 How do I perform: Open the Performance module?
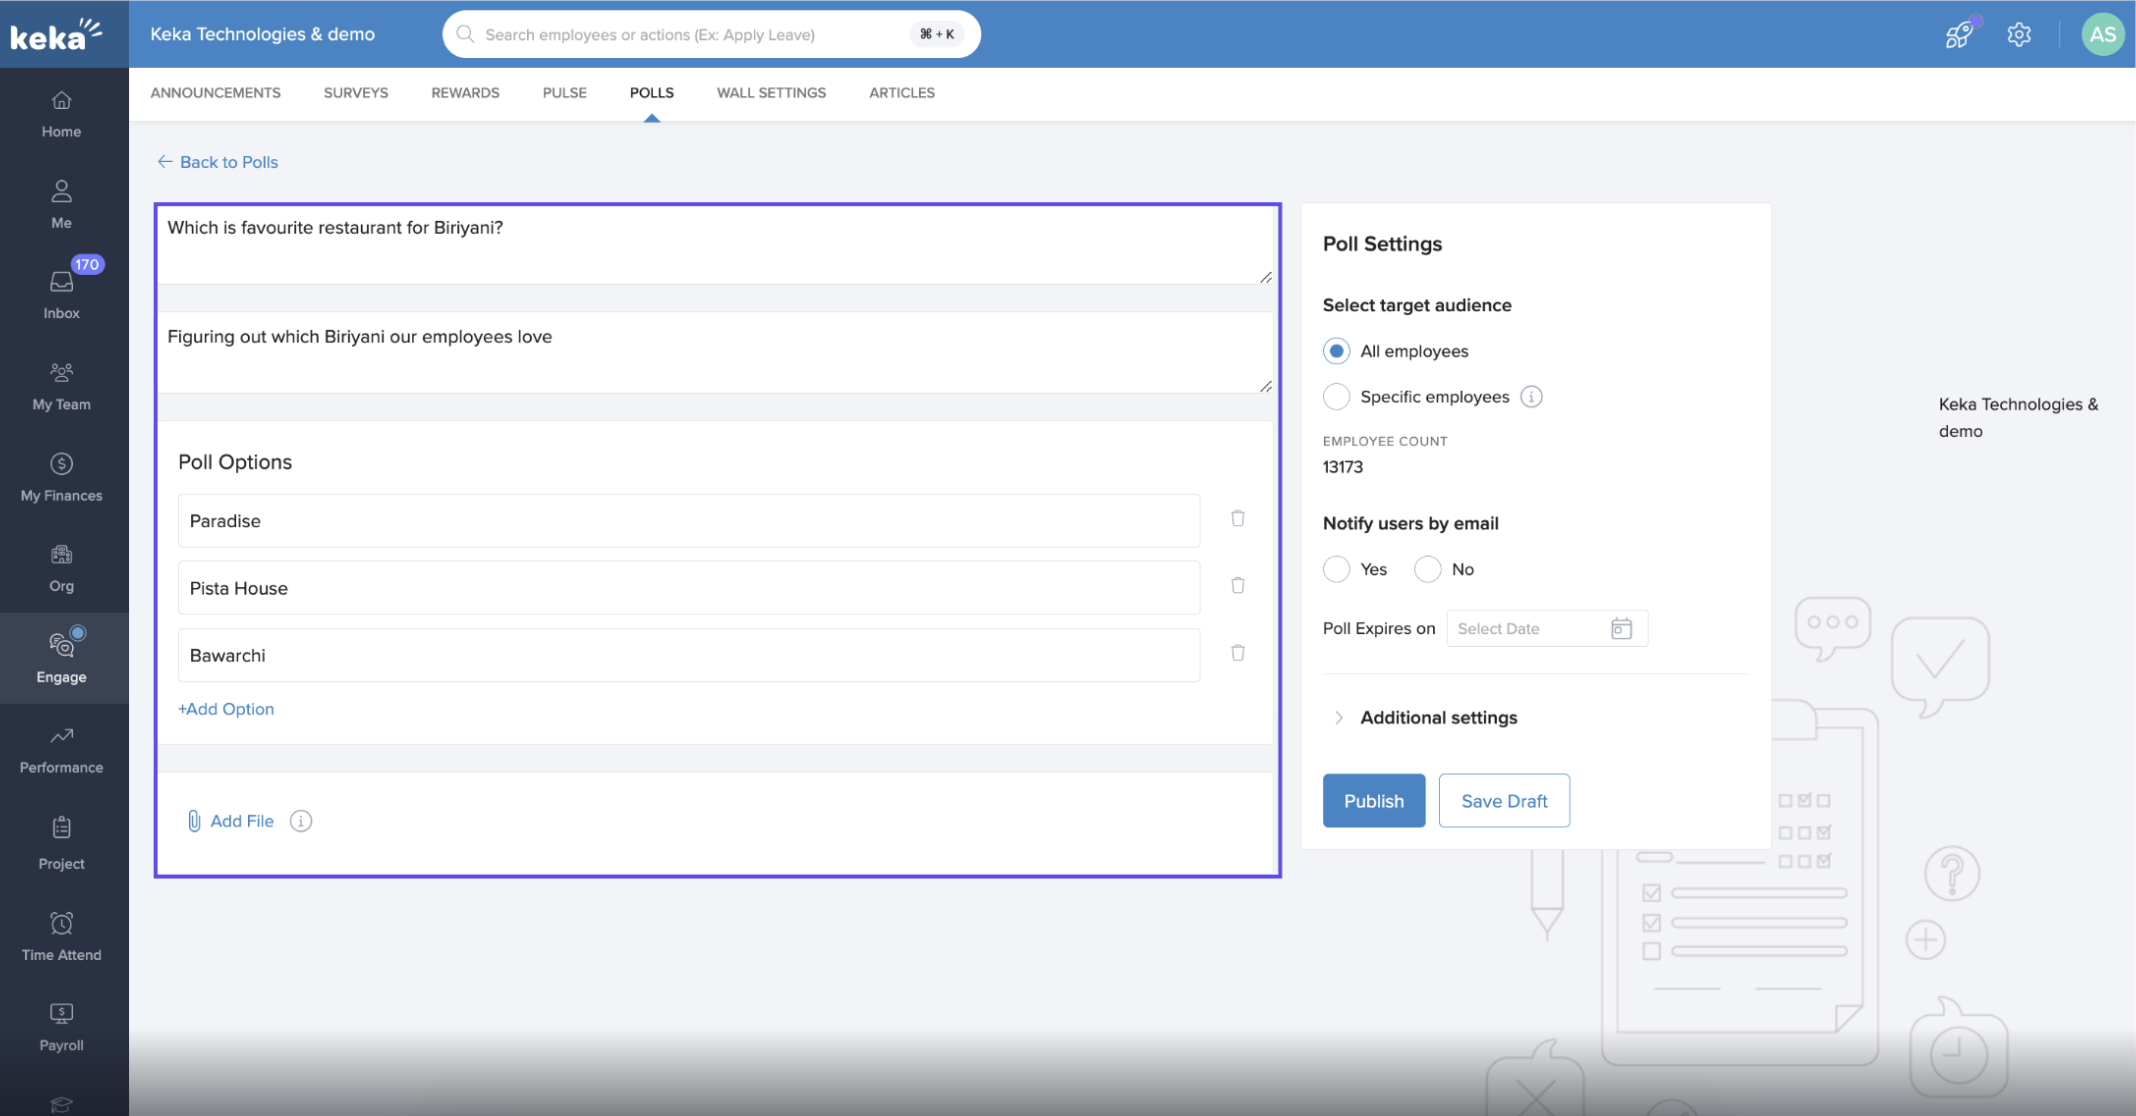click(x=61, y=749)
